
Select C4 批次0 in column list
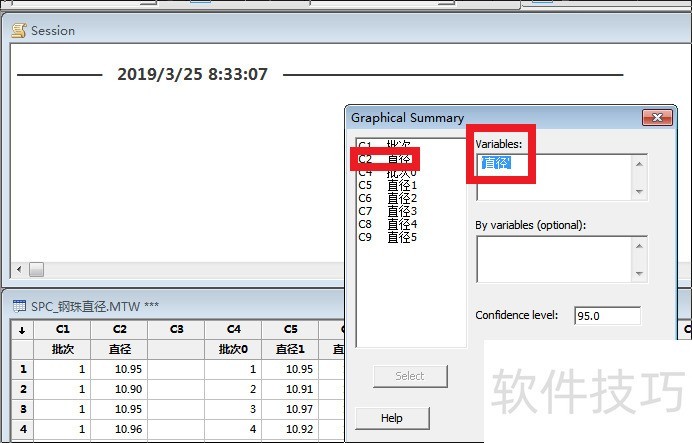click(x=387, y=173)
